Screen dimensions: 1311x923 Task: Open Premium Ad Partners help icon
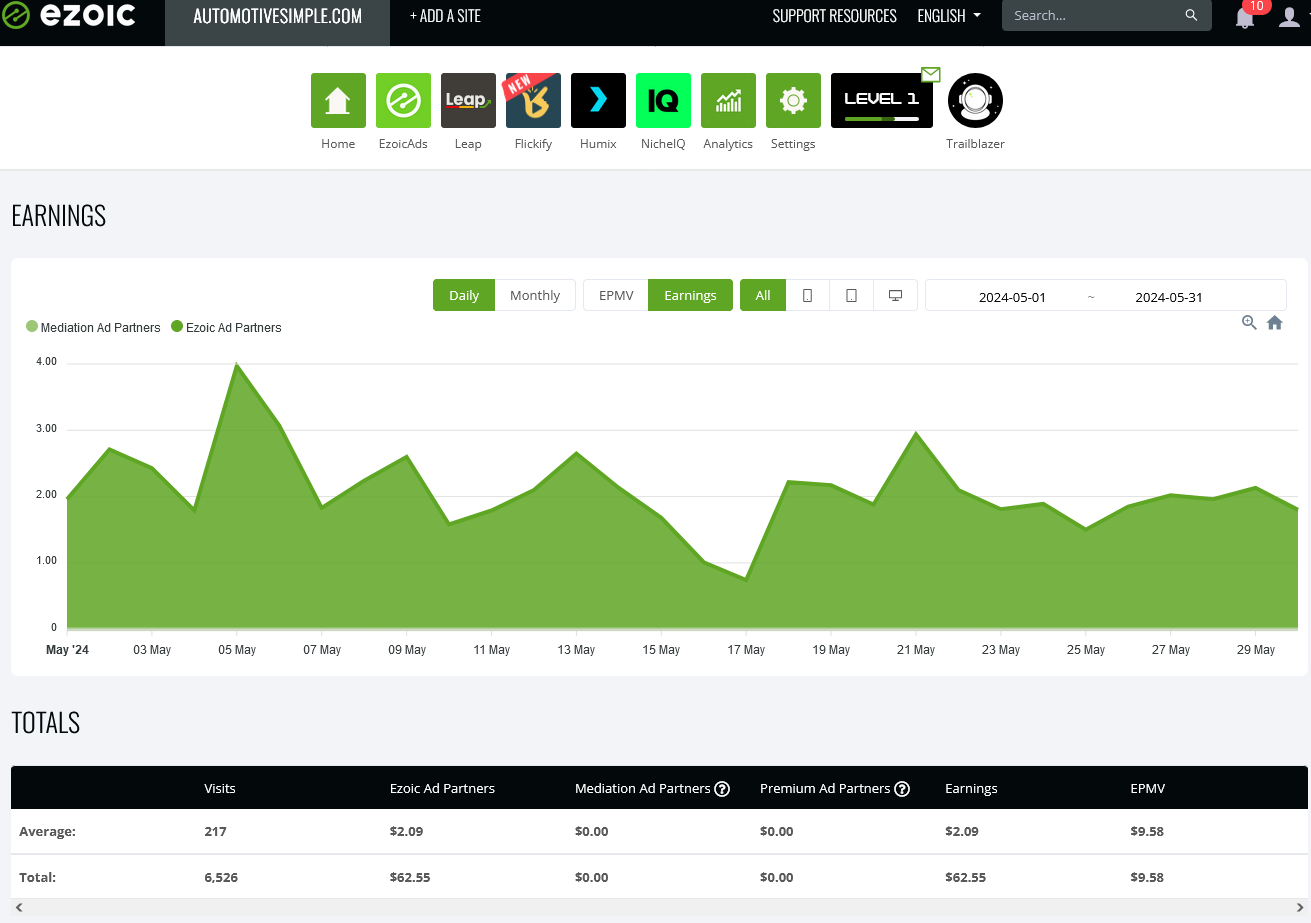click(x=902, y=789)
